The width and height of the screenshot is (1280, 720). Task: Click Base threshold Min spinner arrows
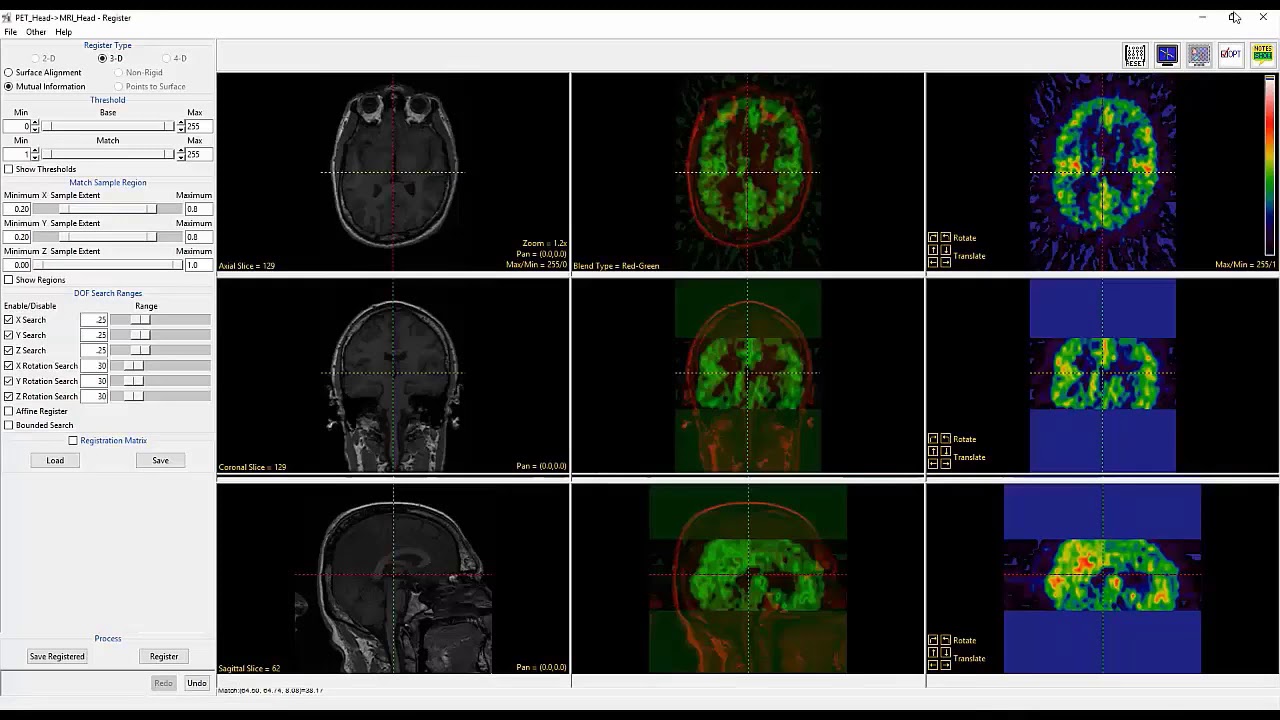tap(35, 126)
